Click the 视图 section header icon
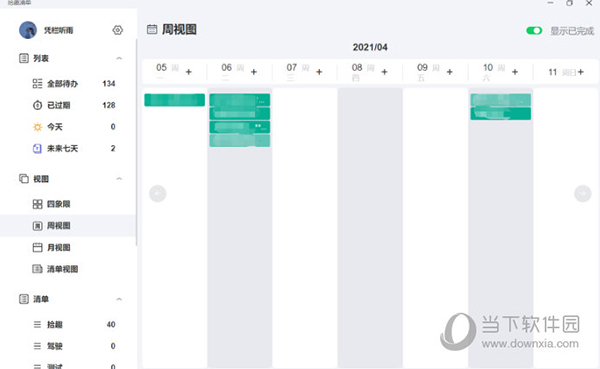Image resolution: width=600 pixels, height=369 pixels. point(24,179)
